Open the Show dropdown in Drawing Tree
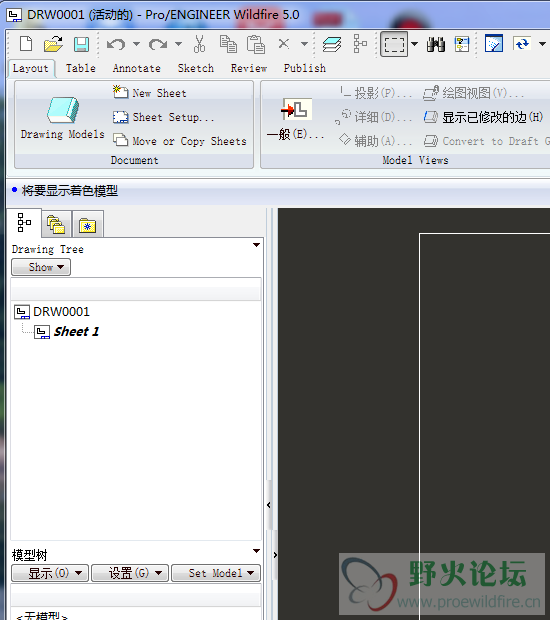 pos(41,267)
